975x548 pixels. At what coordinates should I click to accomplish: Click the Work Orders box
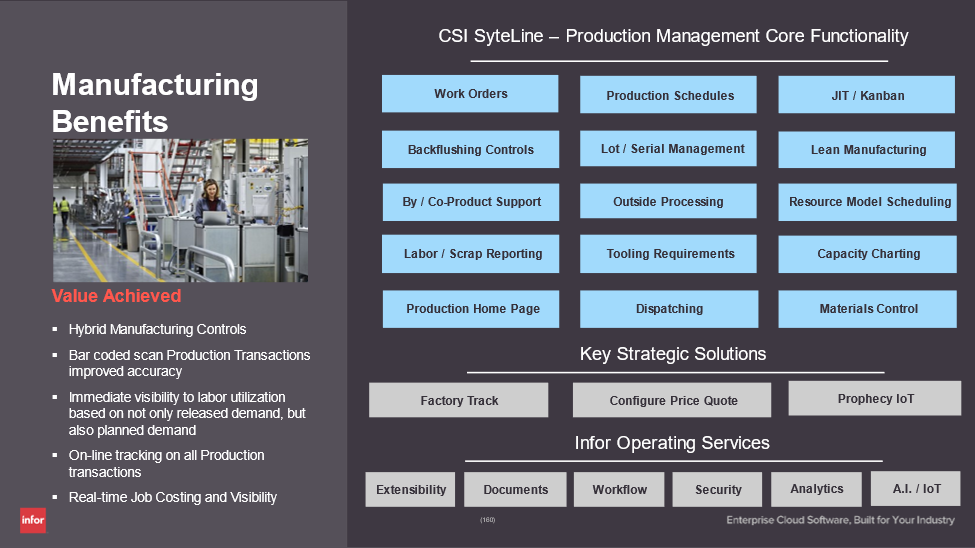point(470,94)
